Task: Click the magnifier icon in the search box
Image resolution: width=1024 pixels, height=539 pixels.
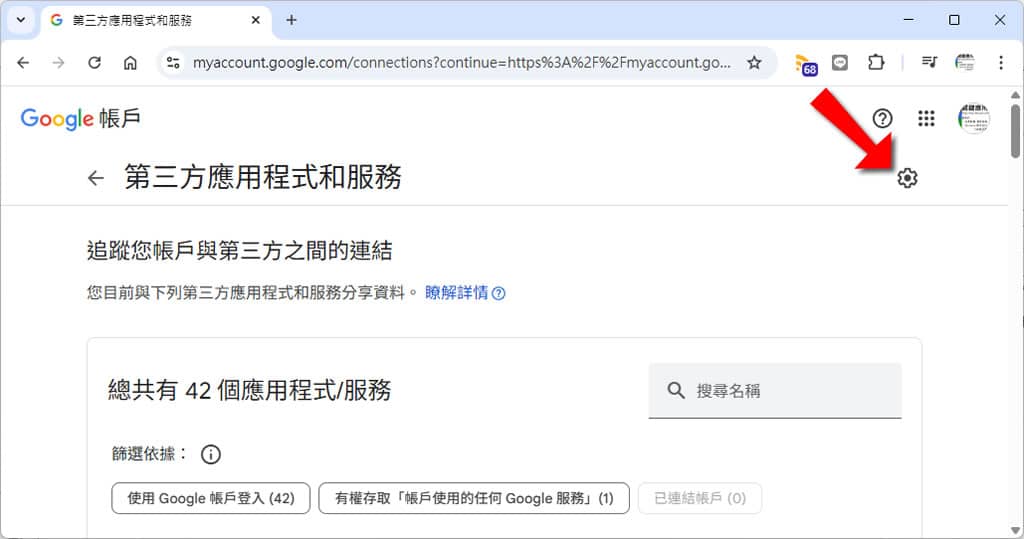Action: click(x=676, y=391)
